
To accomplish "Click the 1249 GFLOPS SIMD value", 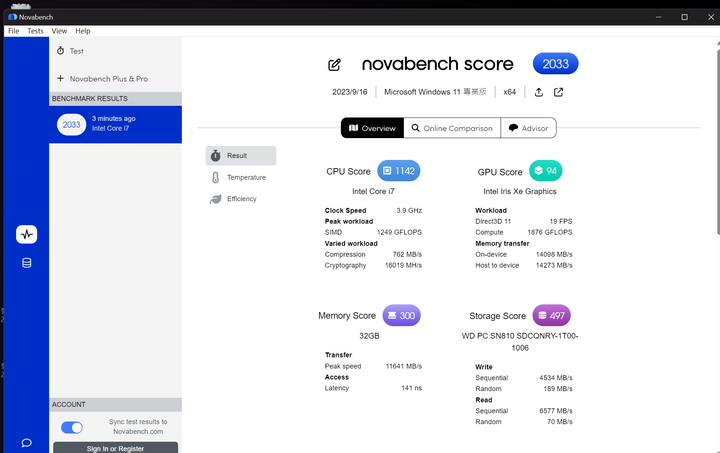I will click(x=399, y=232).
